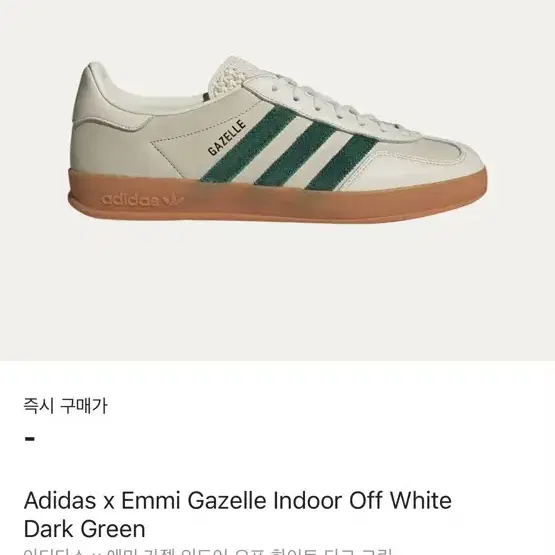Screen dimensions: 555x555
Task: Tap the word Emmi in the product title
Action: 151,500
